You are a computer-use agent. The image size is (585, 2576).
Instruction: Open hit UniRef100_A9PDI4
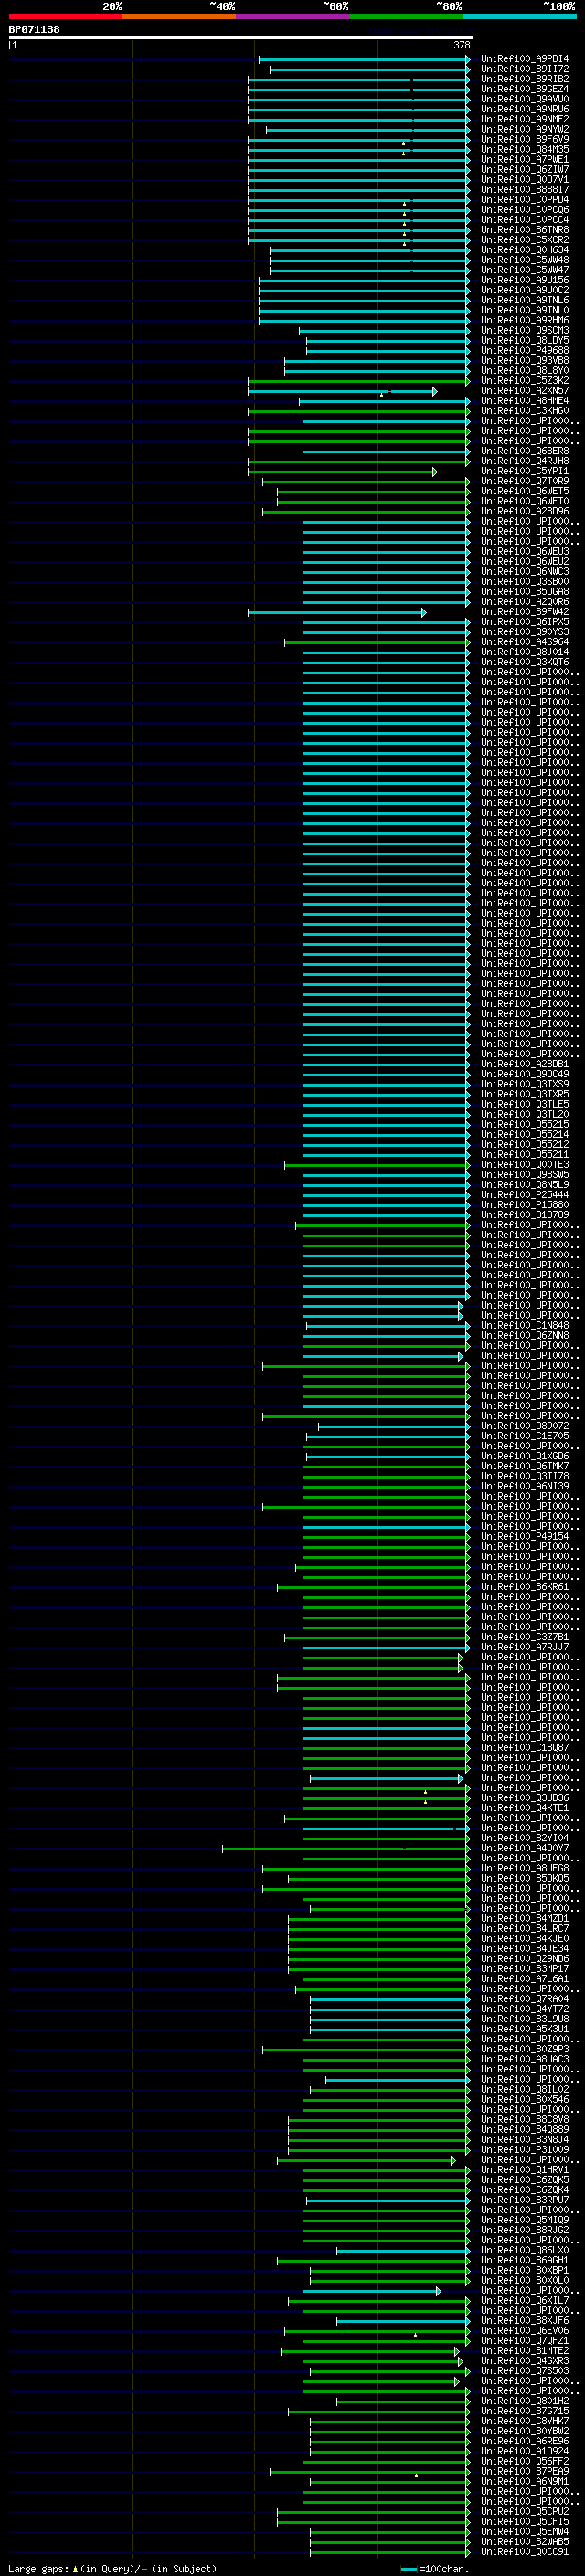pos(525,59)
